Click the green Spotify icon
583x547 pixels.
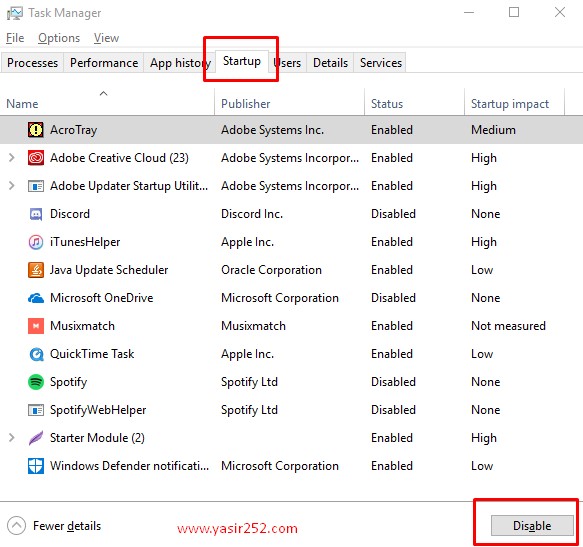pyautogui.click(x=36, y=382)
